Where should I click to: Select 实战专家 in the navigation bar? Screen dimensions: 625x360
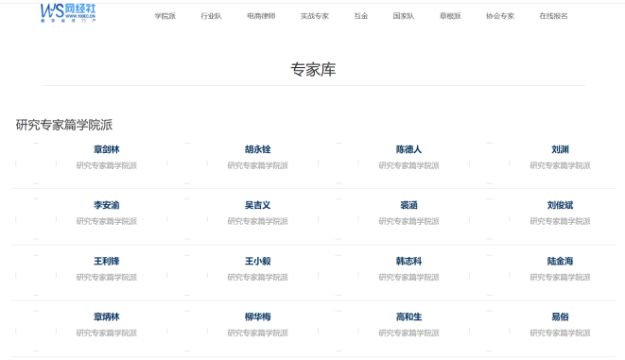click(x=314, y=16)
